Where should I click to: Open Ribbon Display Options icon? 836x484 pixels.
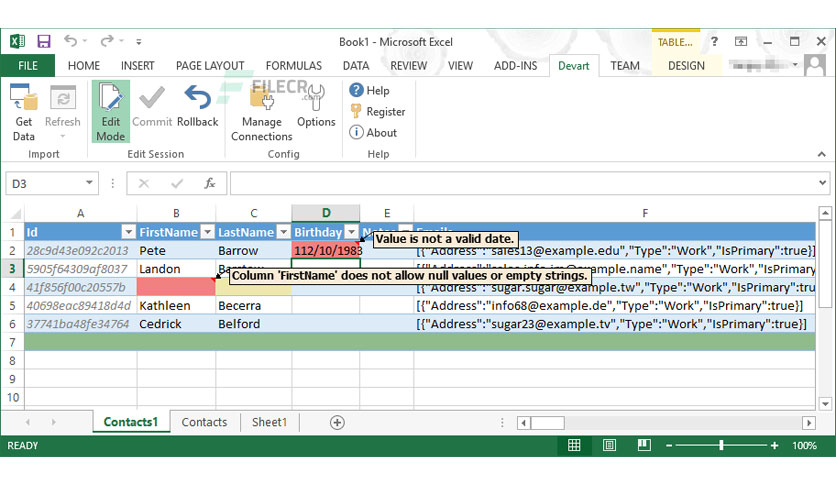pos(741,41)
